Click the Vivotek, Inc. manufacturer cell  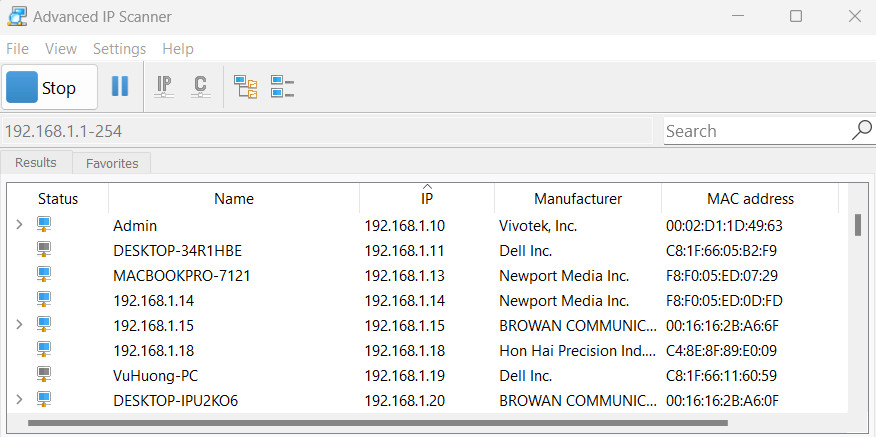(x=538, y=226)
